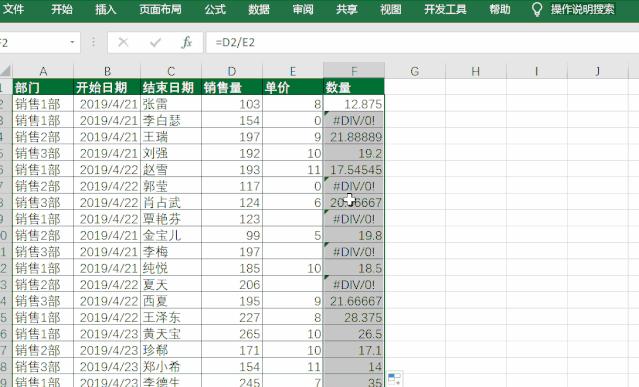Select cell containing 刘强

pyautogui.click(x=171, y=153)
